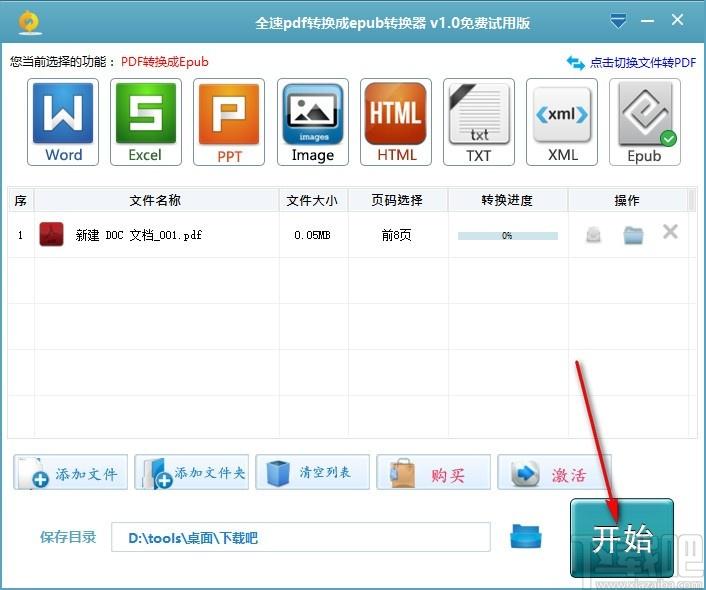The width and height of the screenshot is (706, 590).
Task: Click the 购买 purchase button
Action: click(434, 472)
